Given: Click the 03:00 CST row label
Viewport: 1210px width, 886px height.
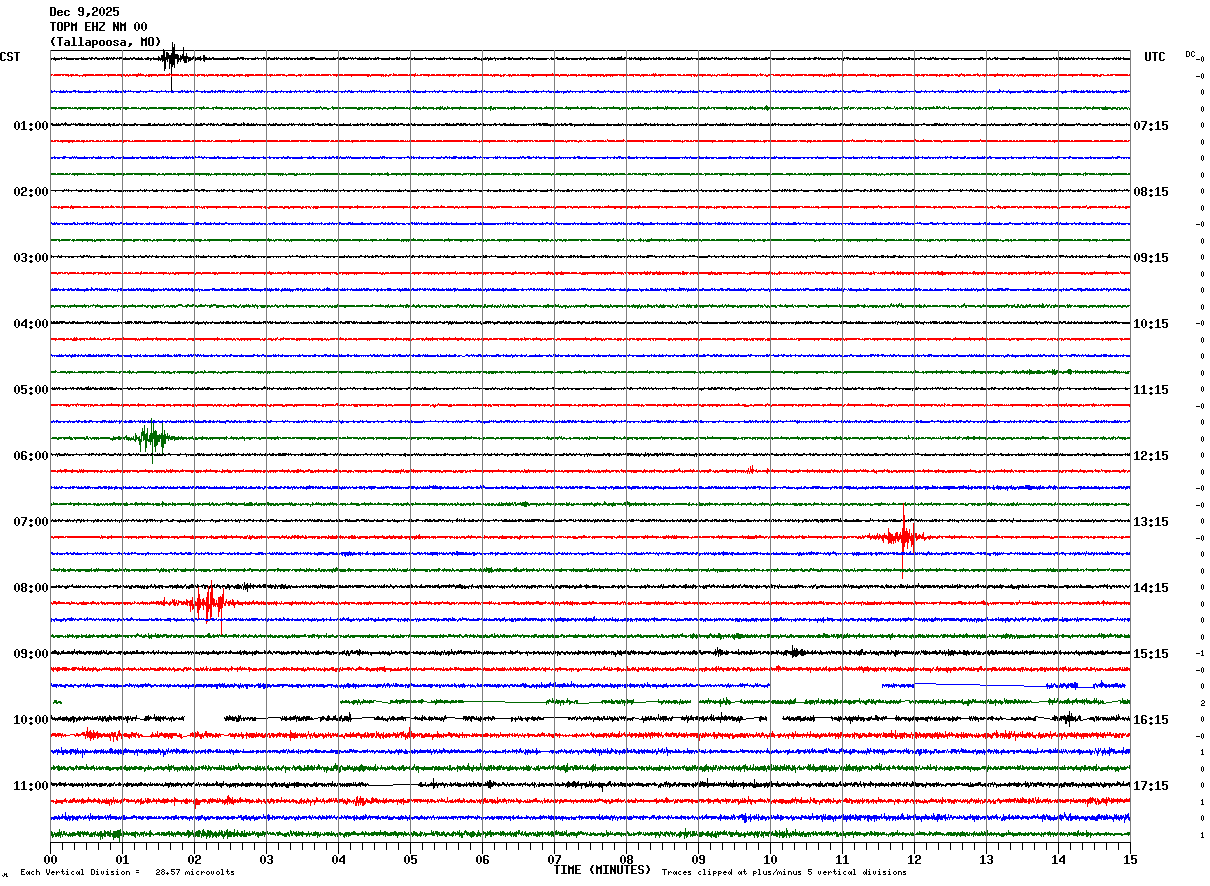Looking at the screenshot, I should (x=31, y=258).
